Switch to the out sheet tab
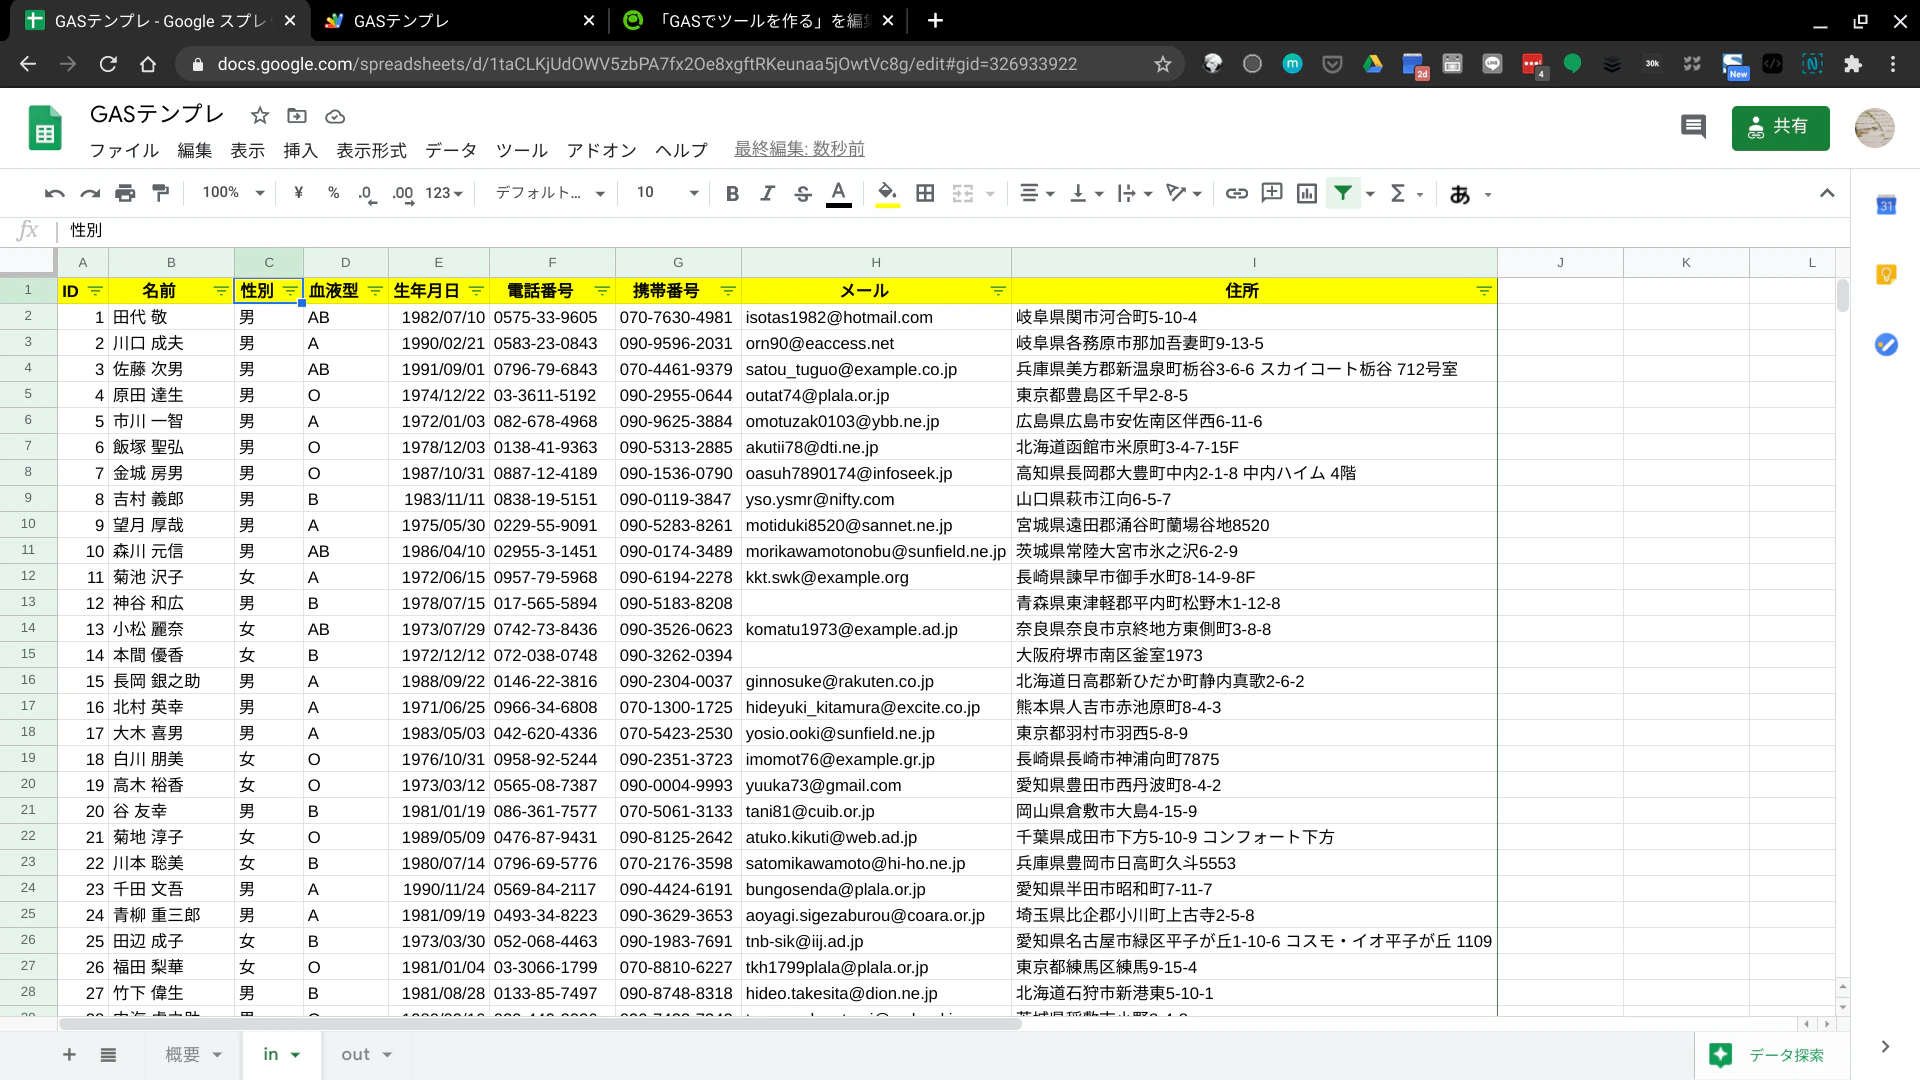Image resolution: width=1920 pixels, height=1080 pixels. 366,1054
